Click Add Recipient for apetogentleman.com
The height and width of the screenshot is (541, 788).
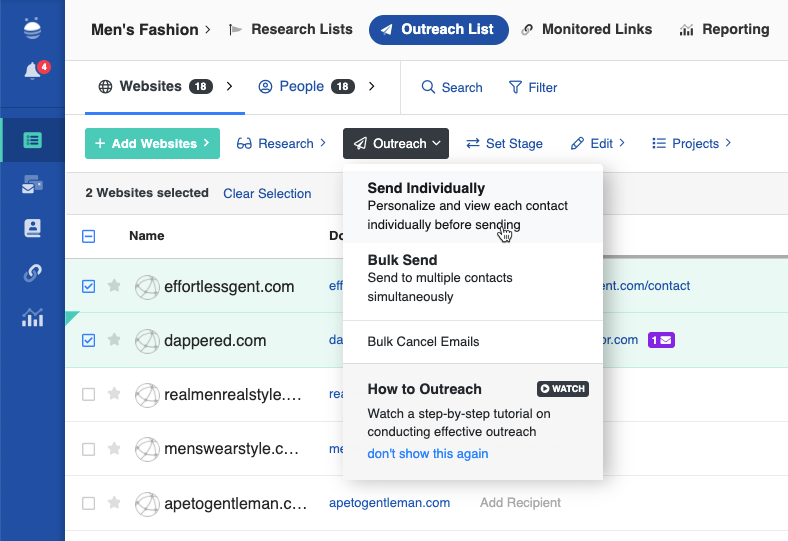pos(520,502)
